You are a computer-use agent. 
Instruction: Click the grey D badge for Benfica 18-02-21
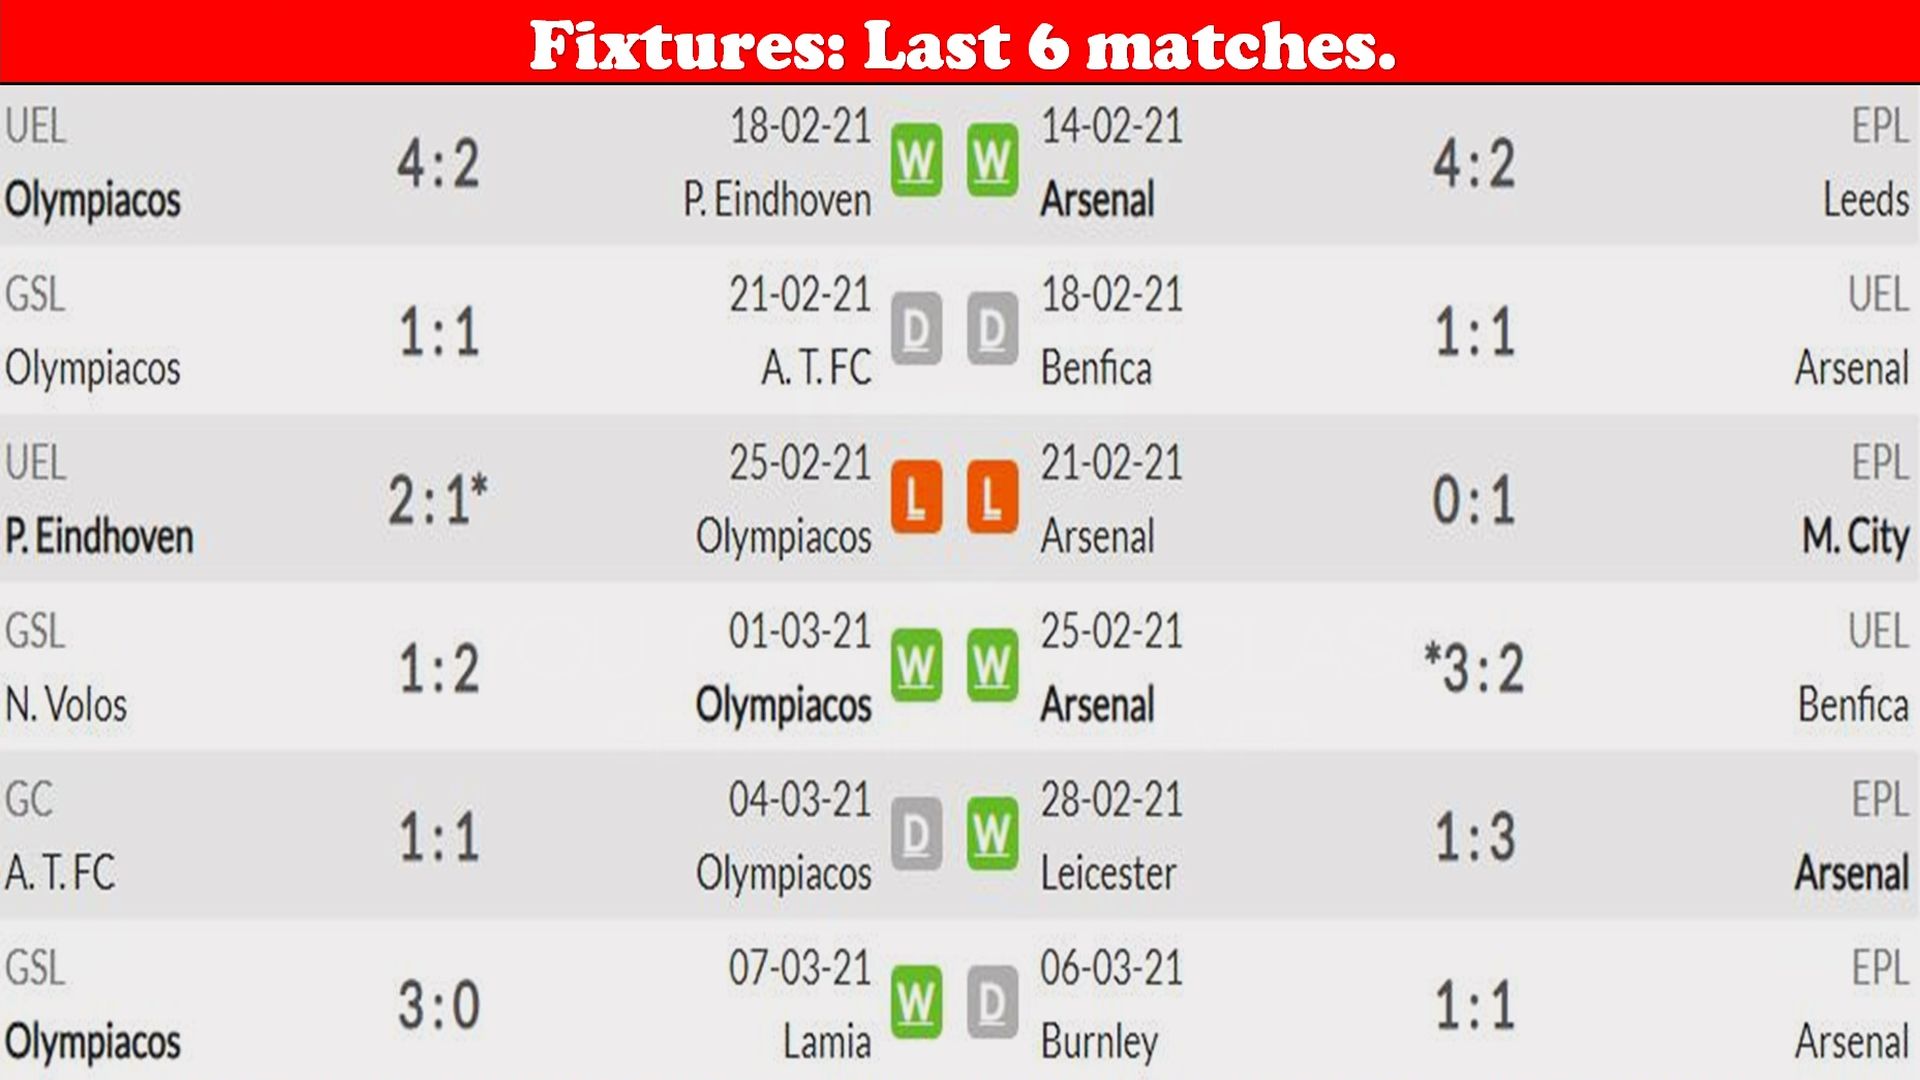(992, 328)
